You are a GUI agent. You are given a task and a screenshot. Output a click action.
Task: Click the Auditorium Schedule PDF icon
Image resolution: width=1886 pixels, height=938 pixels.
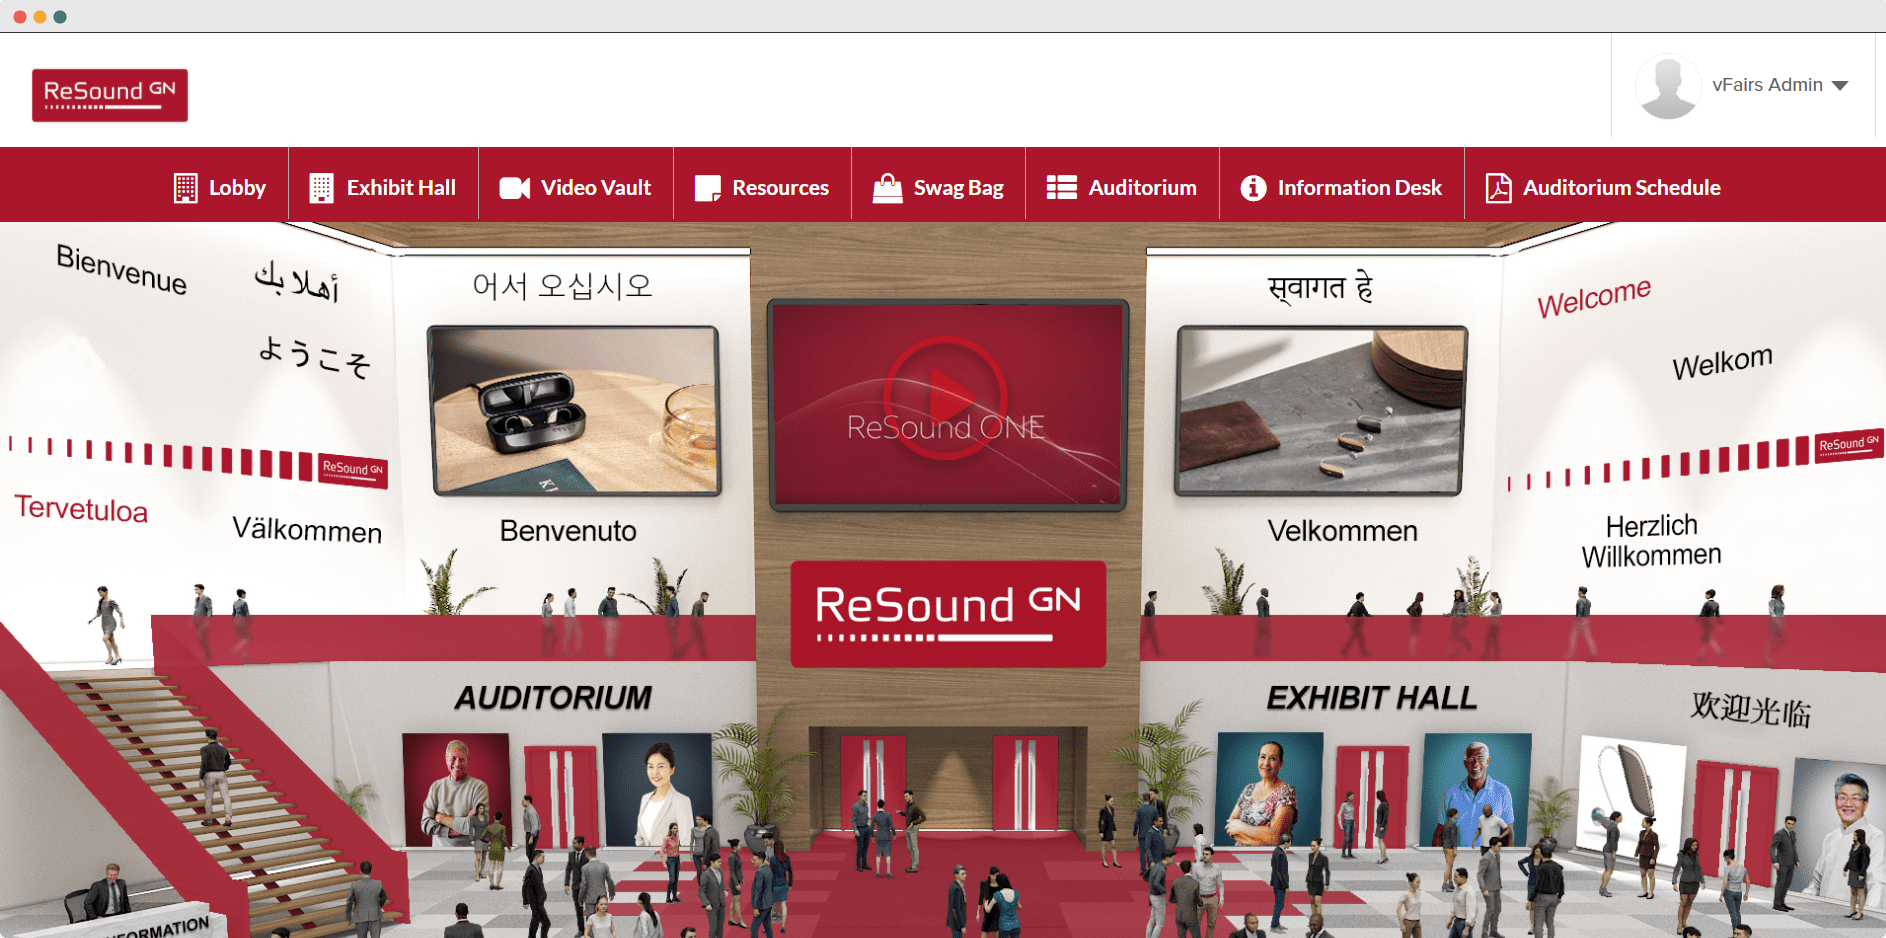1498,188
